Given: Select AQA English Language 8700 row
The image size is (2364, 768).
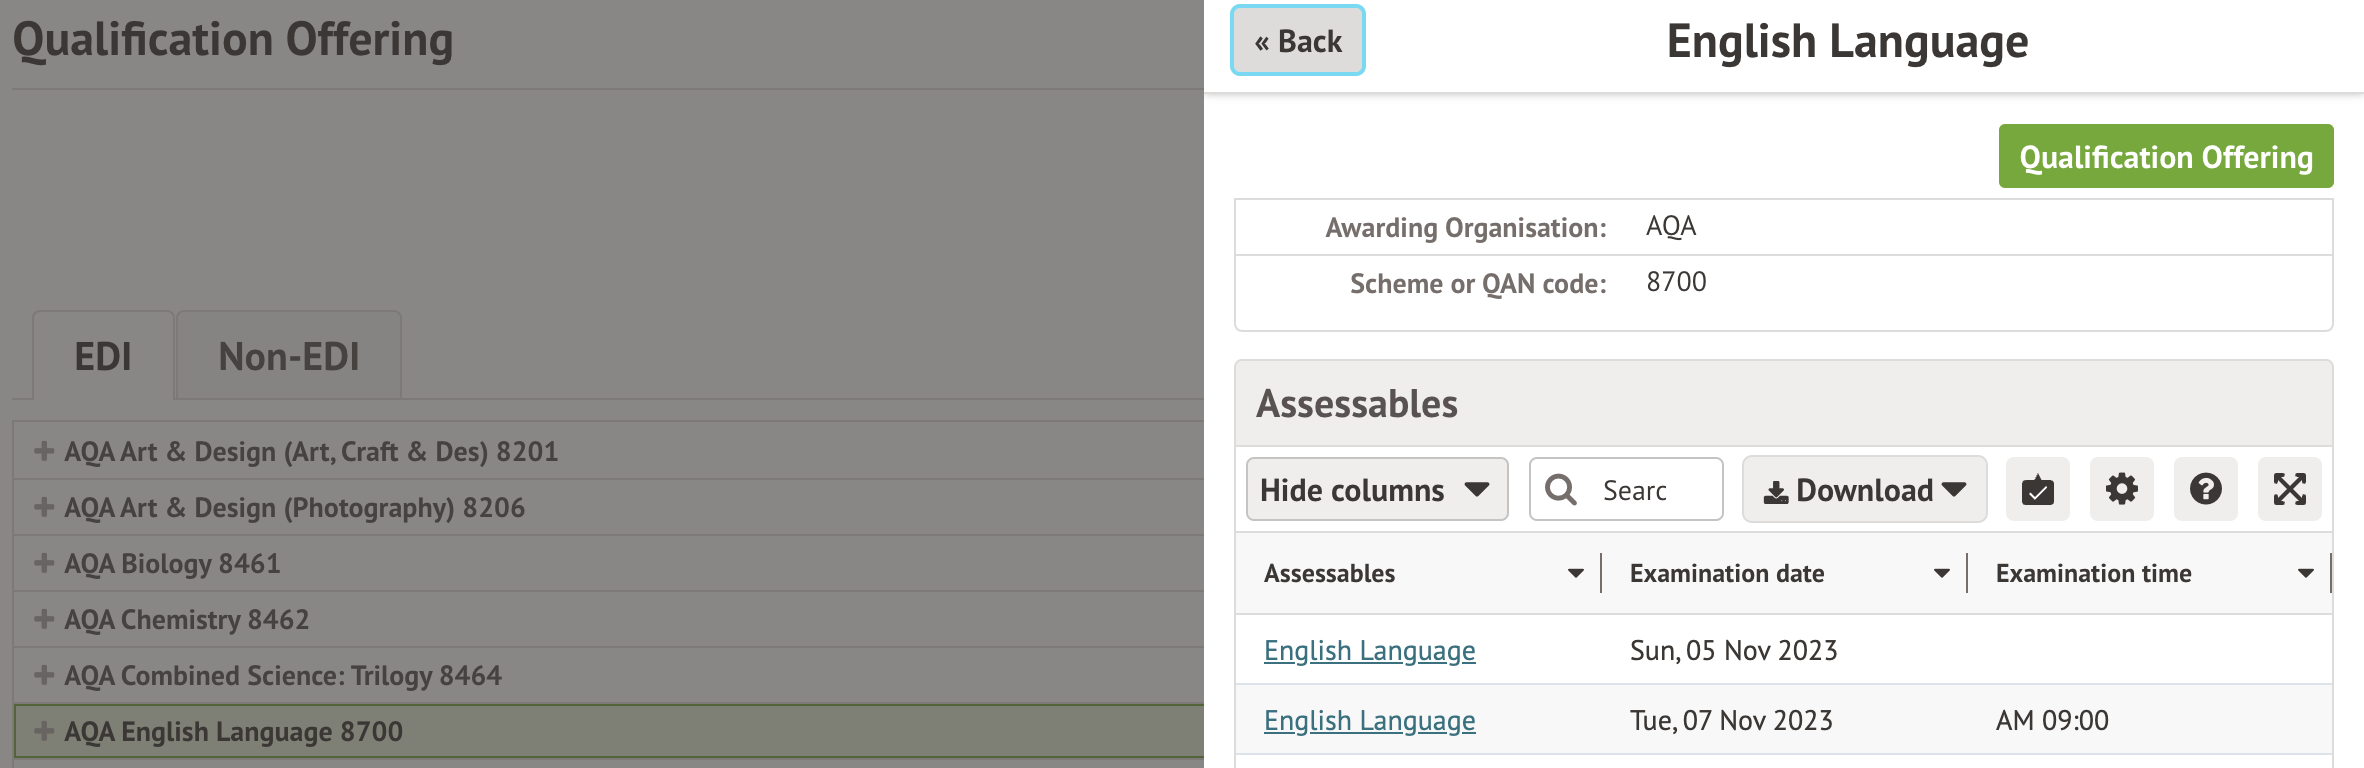Looking at the screenshot, I should tap(233, 732).
